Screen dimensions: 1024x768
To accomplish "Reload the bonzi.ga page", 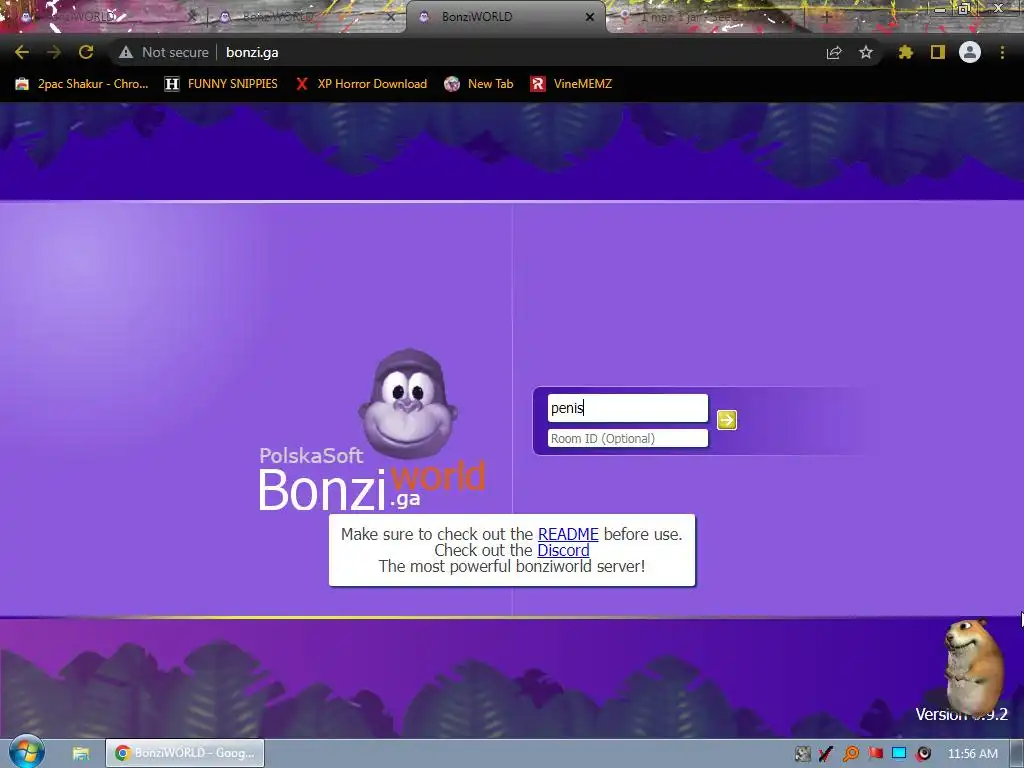I will click(x=86, y=52).
